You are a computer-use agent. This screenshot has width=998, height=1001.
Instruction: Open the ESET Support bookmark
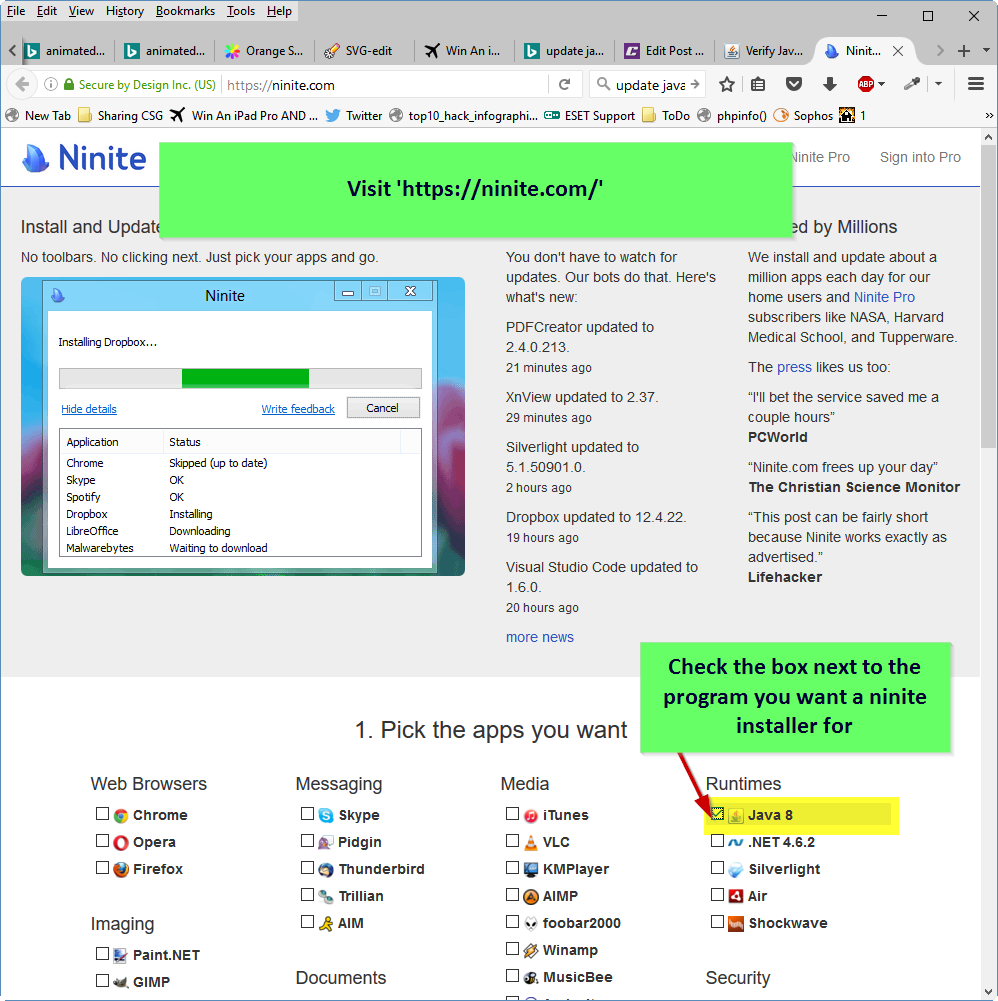click(589, 116)
